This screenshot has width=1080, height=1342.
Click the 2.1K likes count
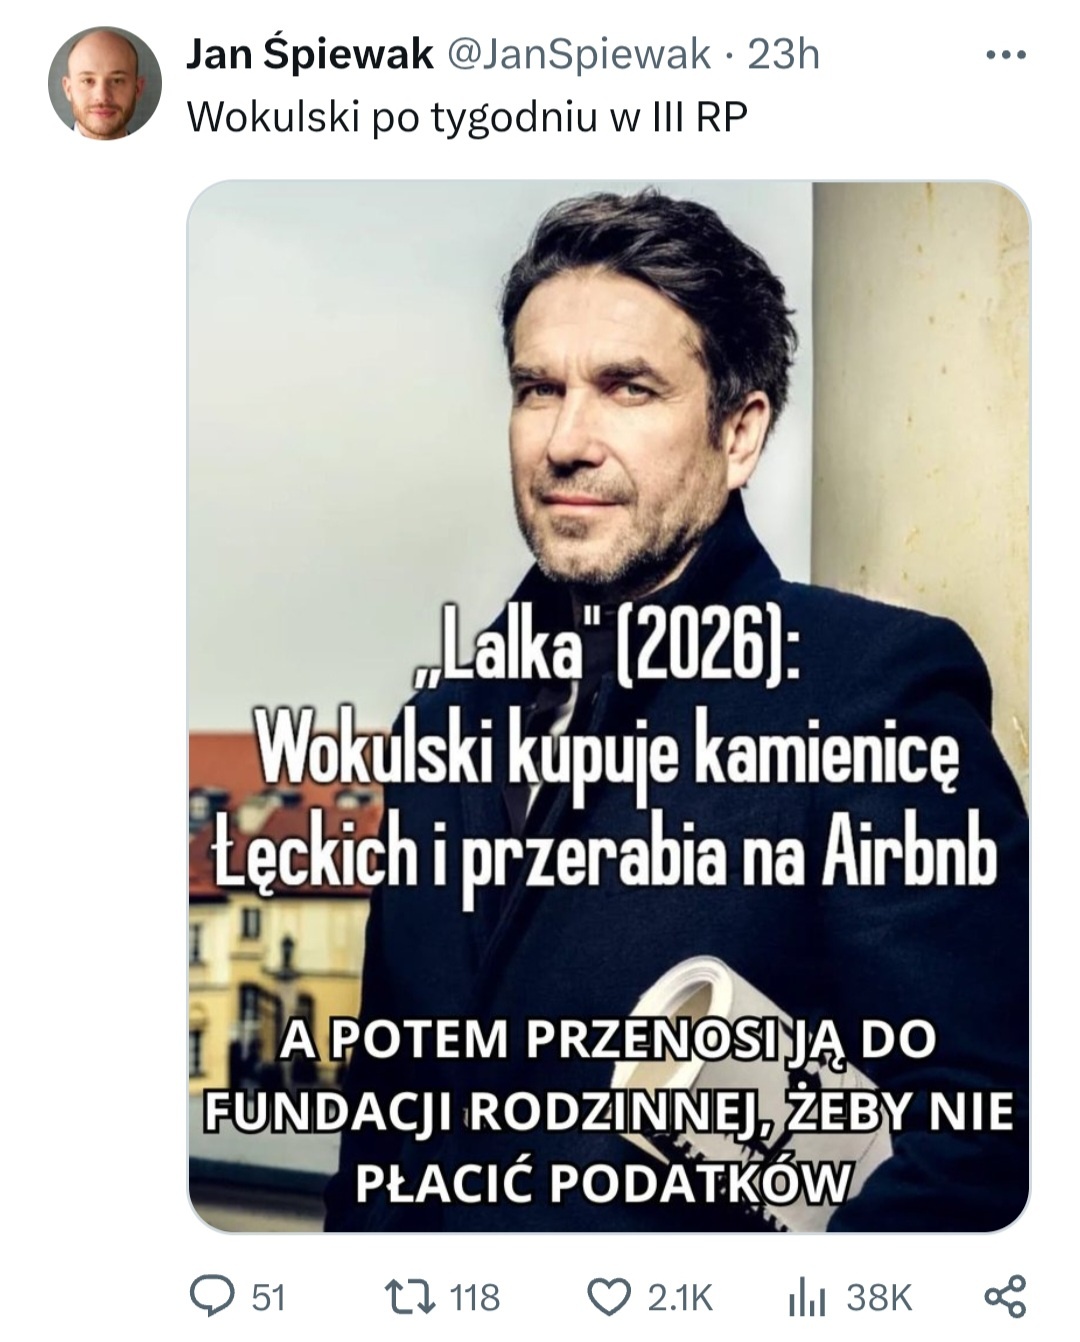click(x=680, y=1298)
